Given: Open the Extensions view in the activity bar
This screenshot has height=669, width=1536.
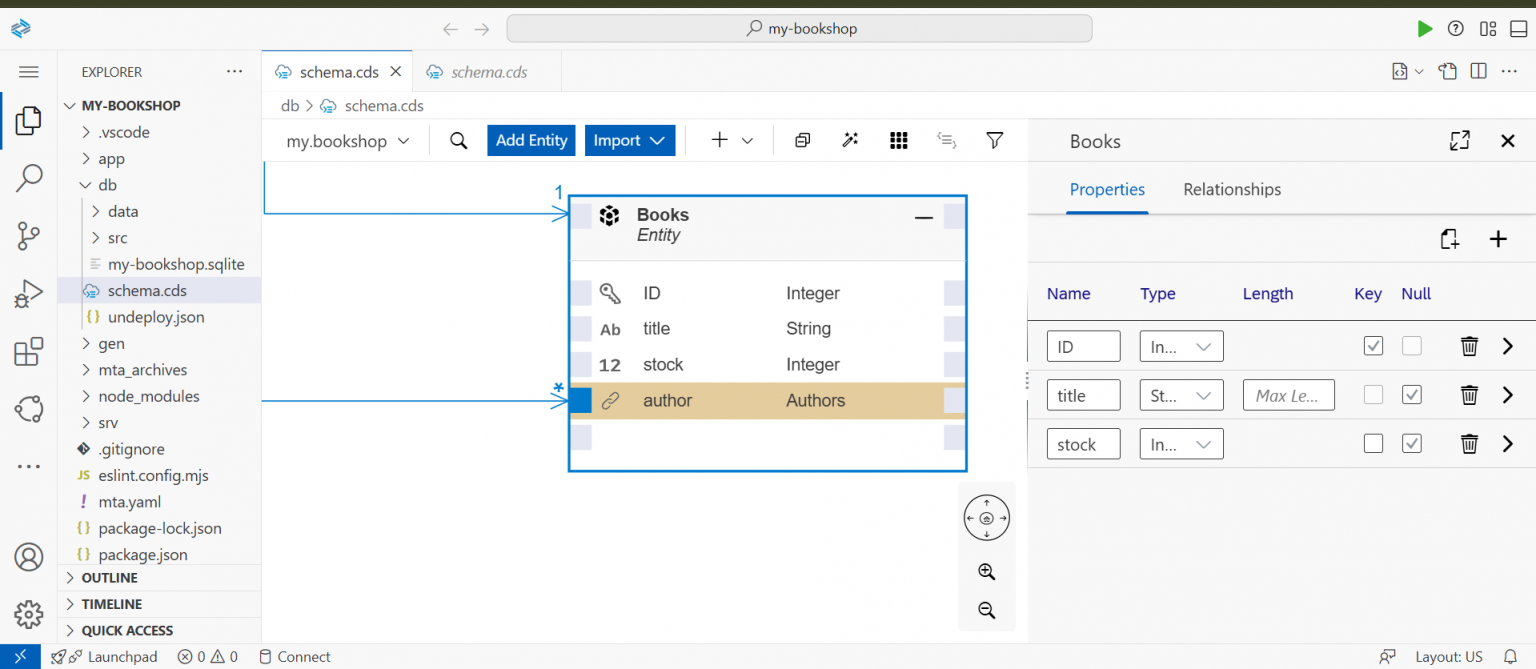Looking at the screenshot, I should click(29, 351).
